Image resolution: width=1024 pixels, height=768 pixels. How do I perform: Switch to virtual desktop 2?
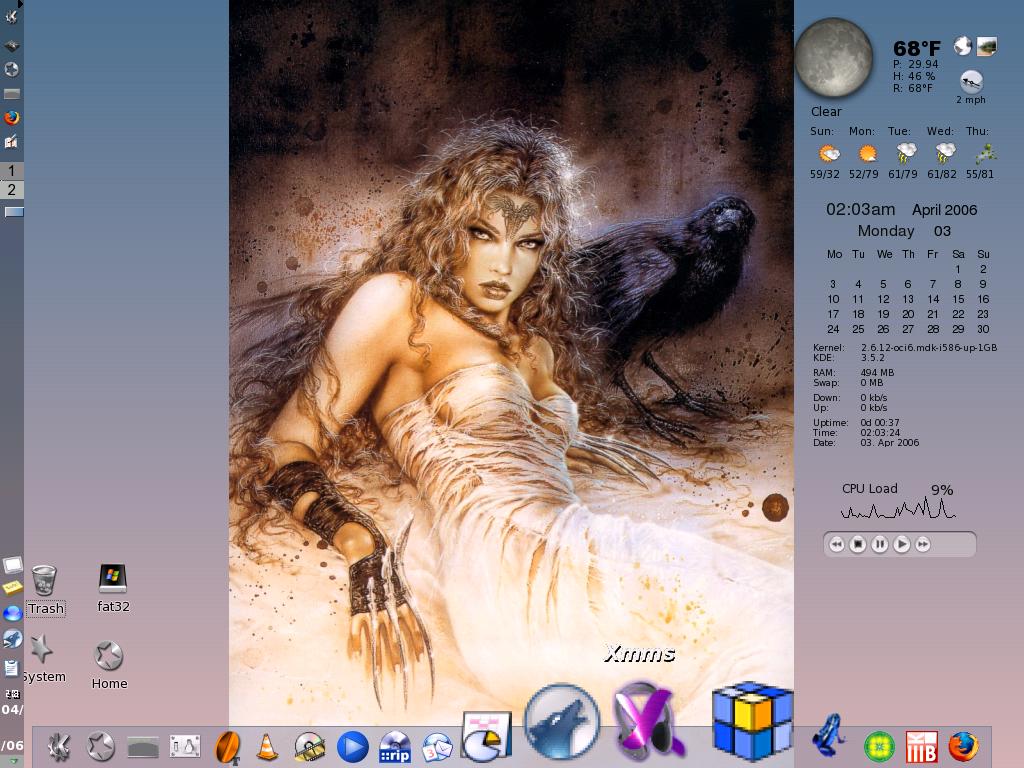[x=12, y=190]
